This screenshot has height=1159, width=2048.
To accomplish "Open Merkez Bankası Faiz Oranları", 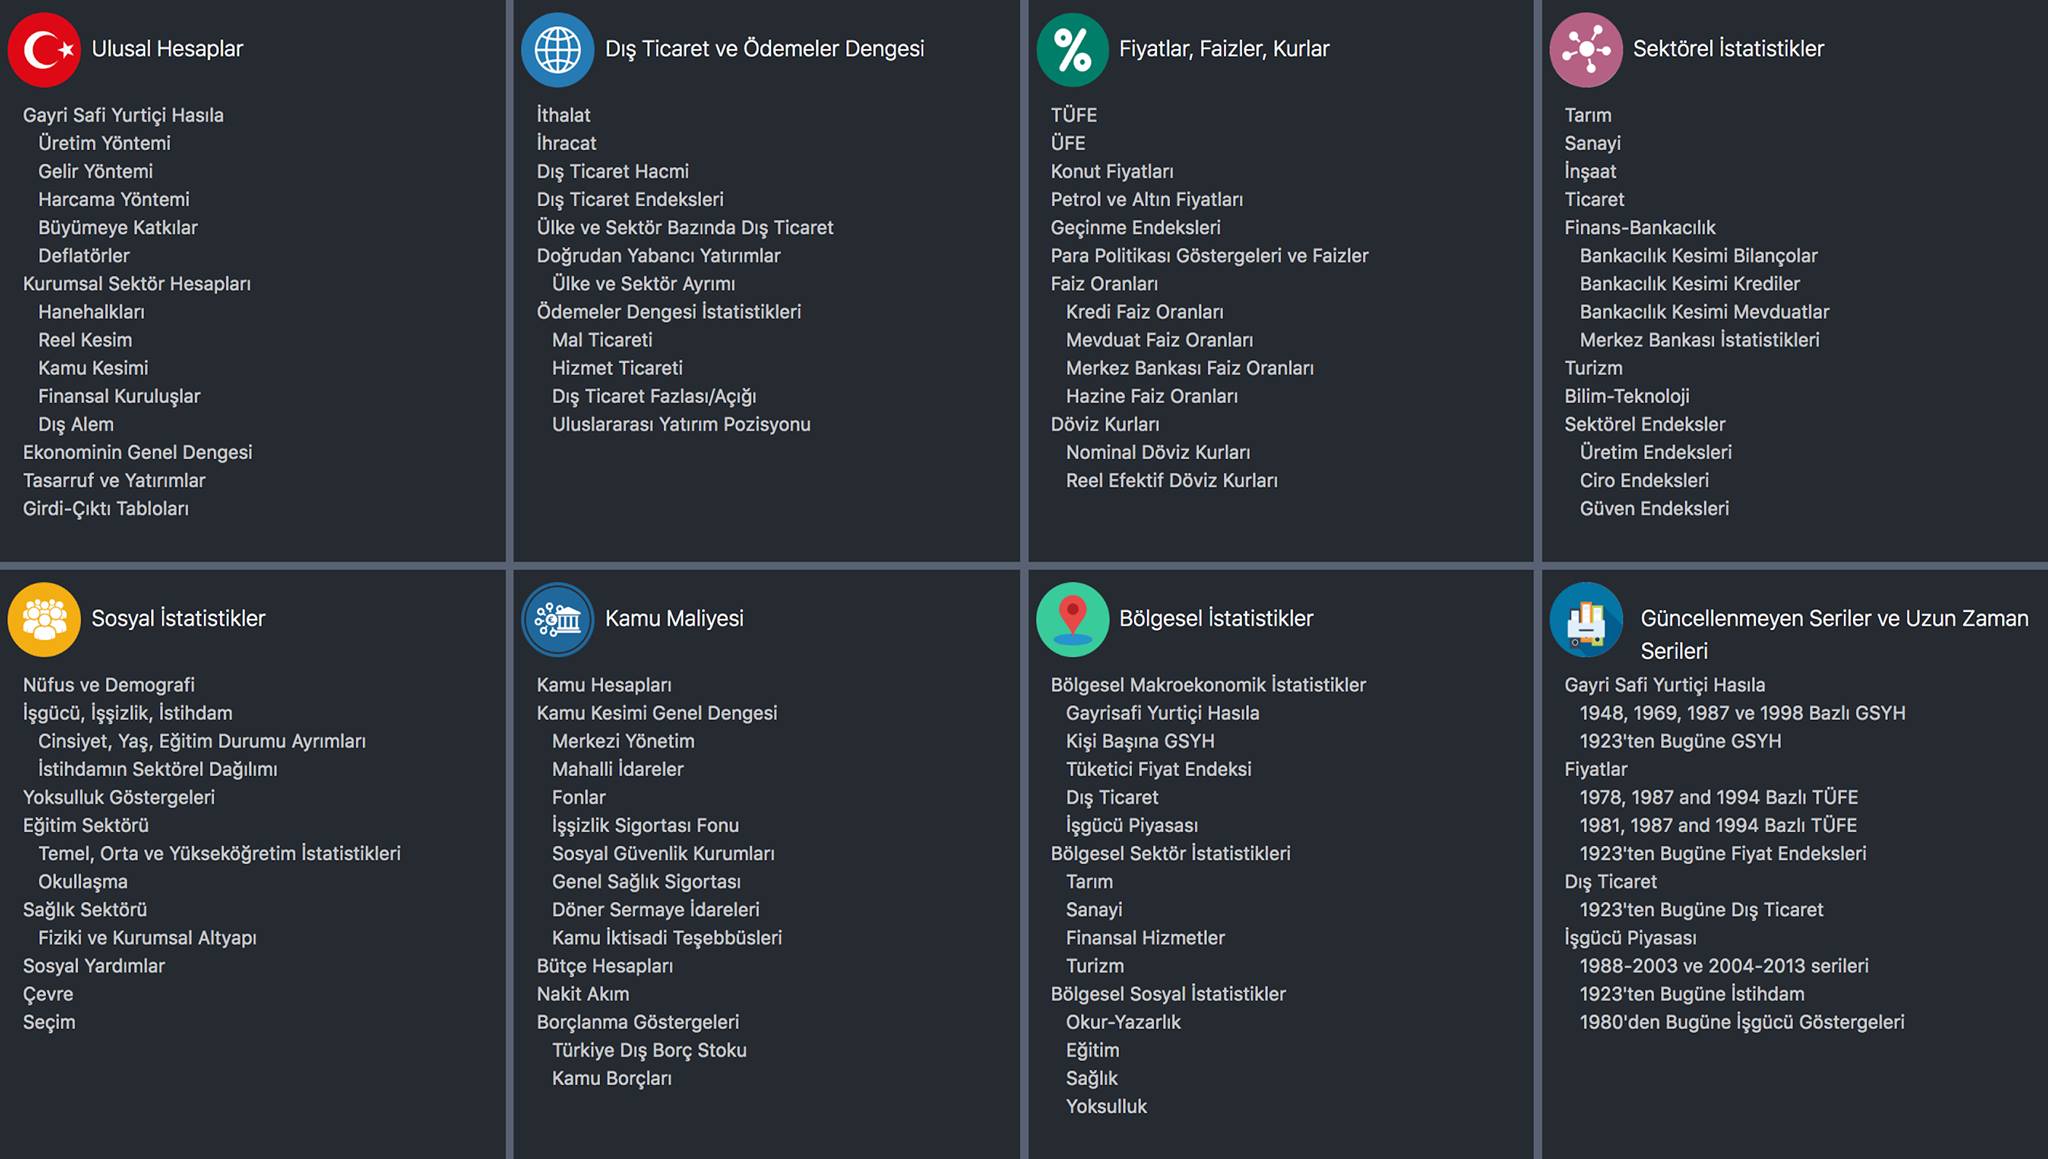I will coord(1190,368).
